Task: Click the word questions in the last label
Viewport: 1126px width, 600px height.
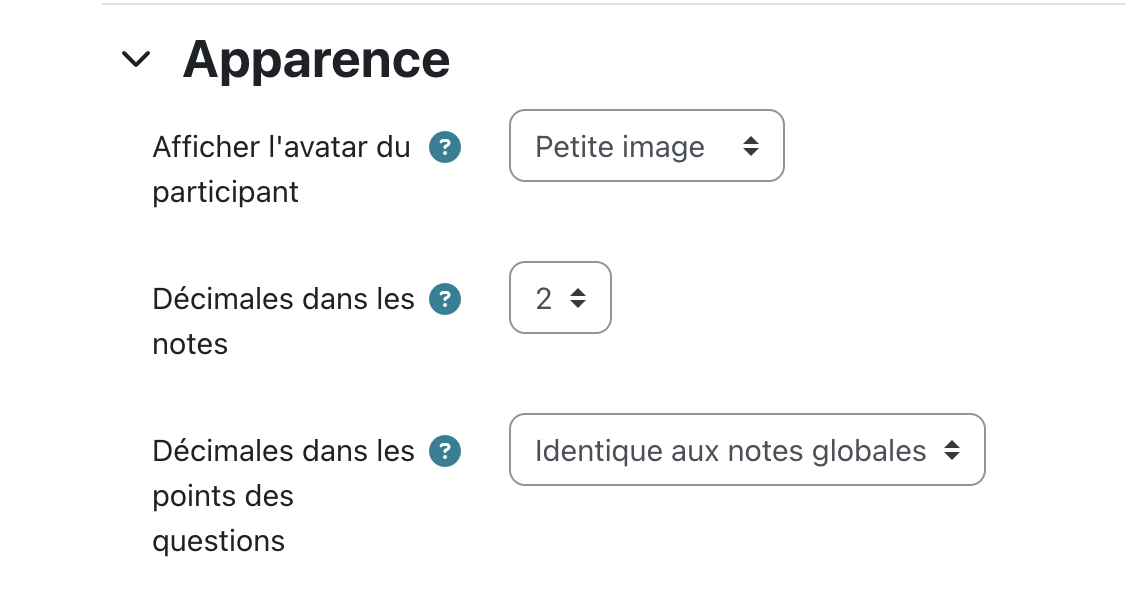Action: tap(218, 541)
